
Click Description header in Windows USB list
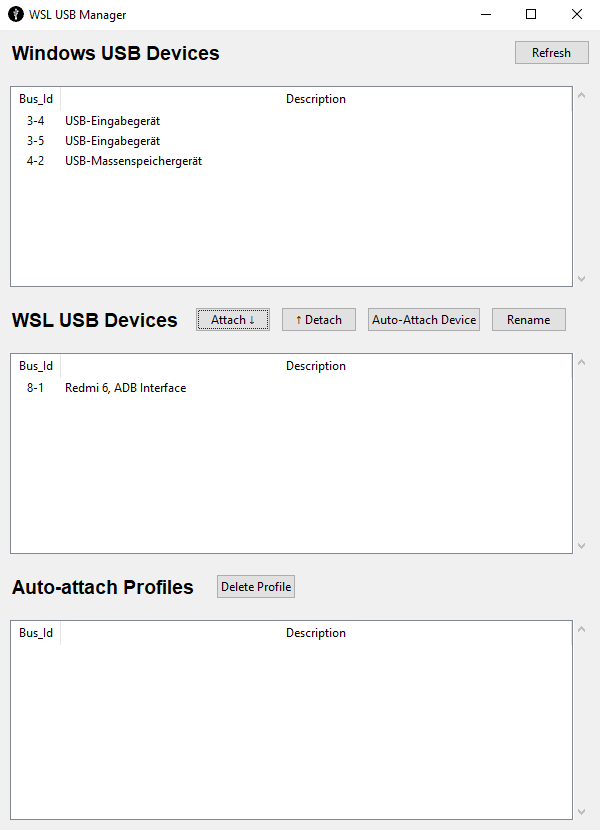pyautogui.click(x=316, y=99)
